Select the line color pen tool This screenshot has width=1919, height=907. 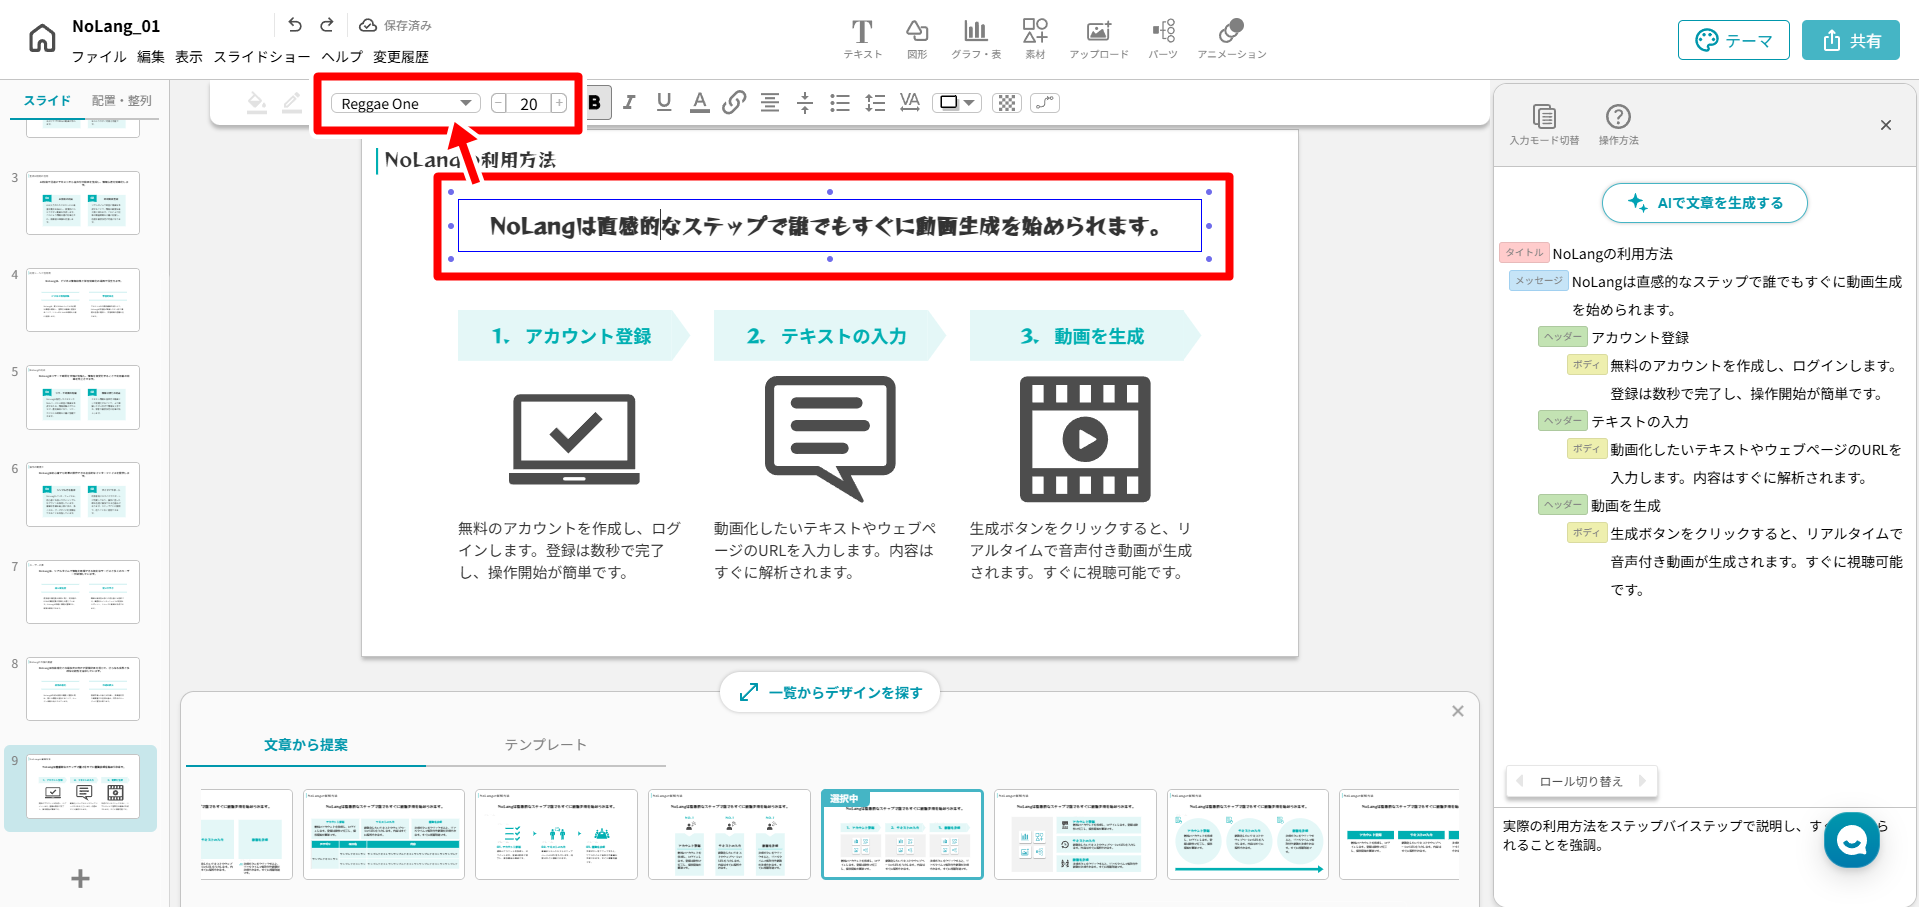click(292, 102)
